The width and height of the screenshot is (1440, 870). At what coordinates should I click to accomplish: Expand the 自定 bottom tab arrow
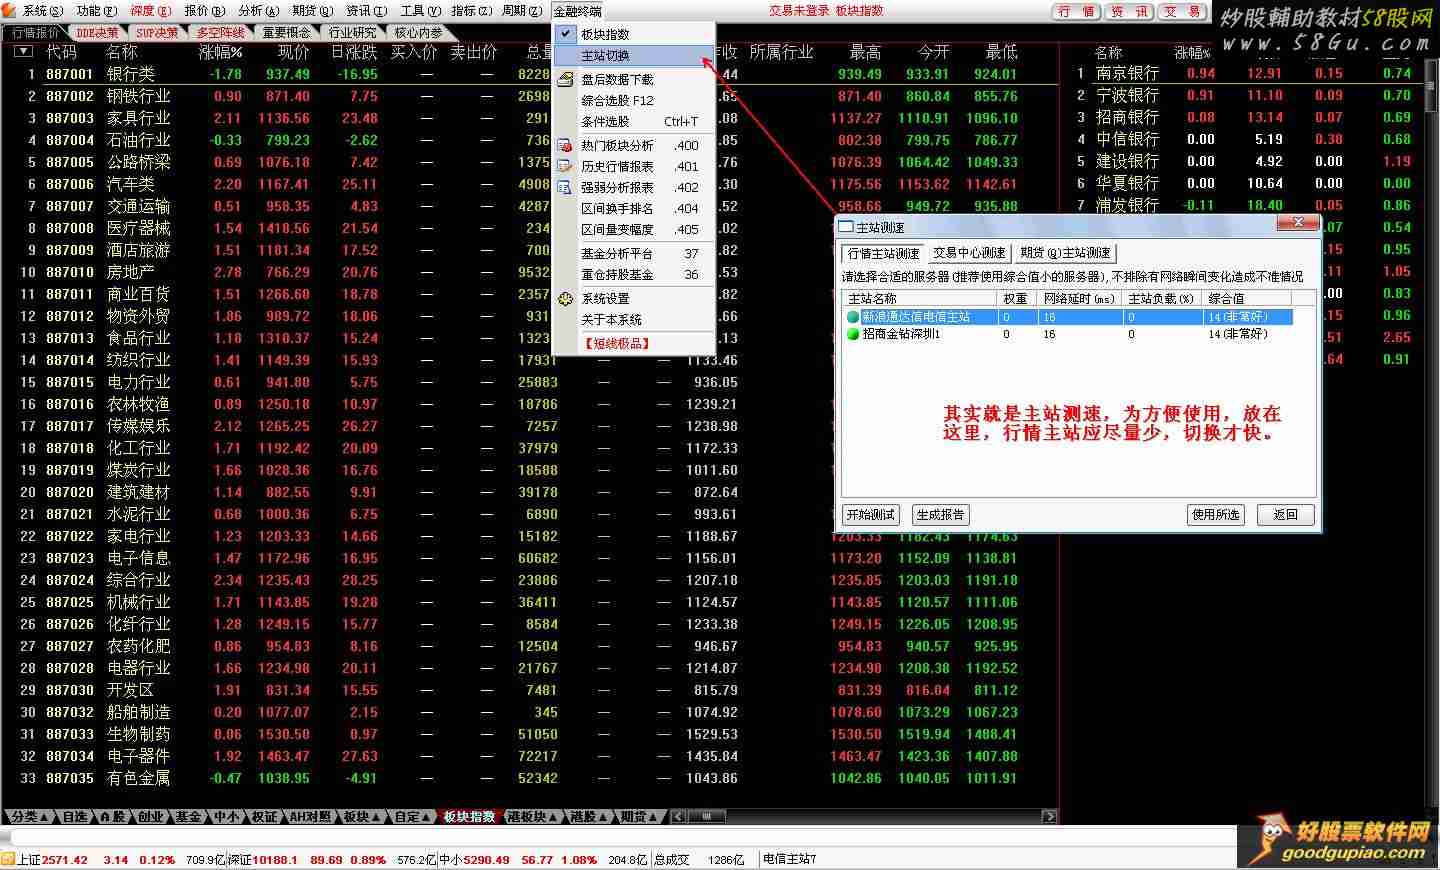pos(427,817)
